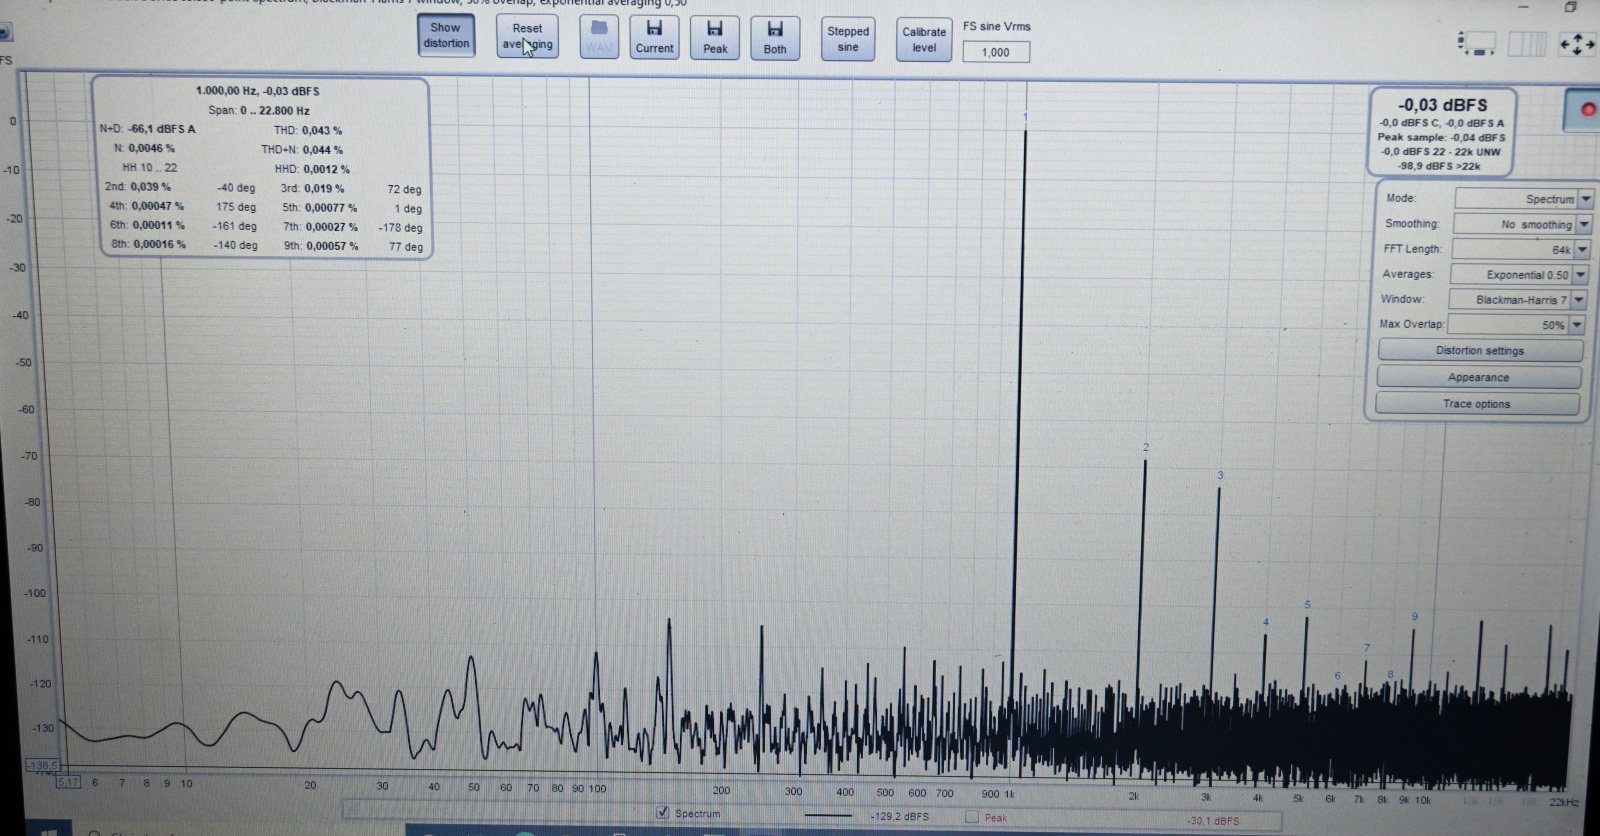1600x836 pixels.
Task: Click the THD+N: 0,044 % reading
Action: coord(302,150)
